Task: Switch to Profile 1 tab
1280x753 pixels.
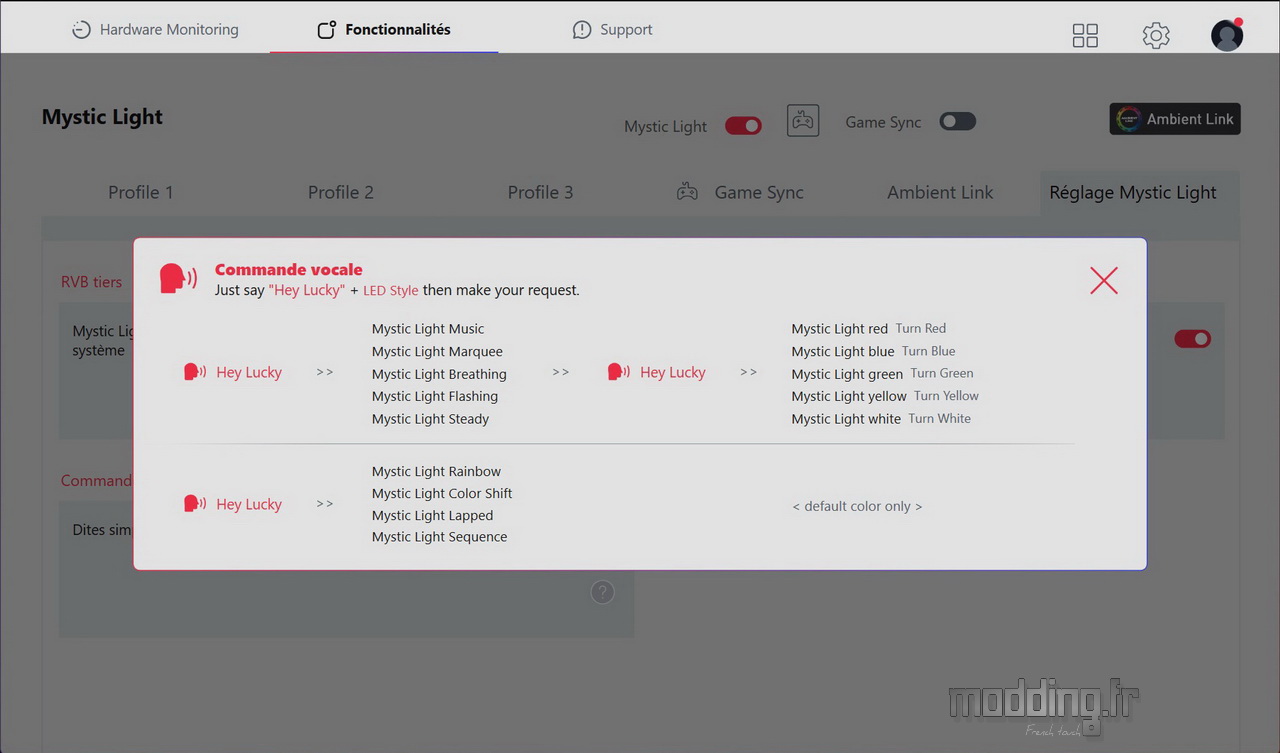Action: [141, 192]
